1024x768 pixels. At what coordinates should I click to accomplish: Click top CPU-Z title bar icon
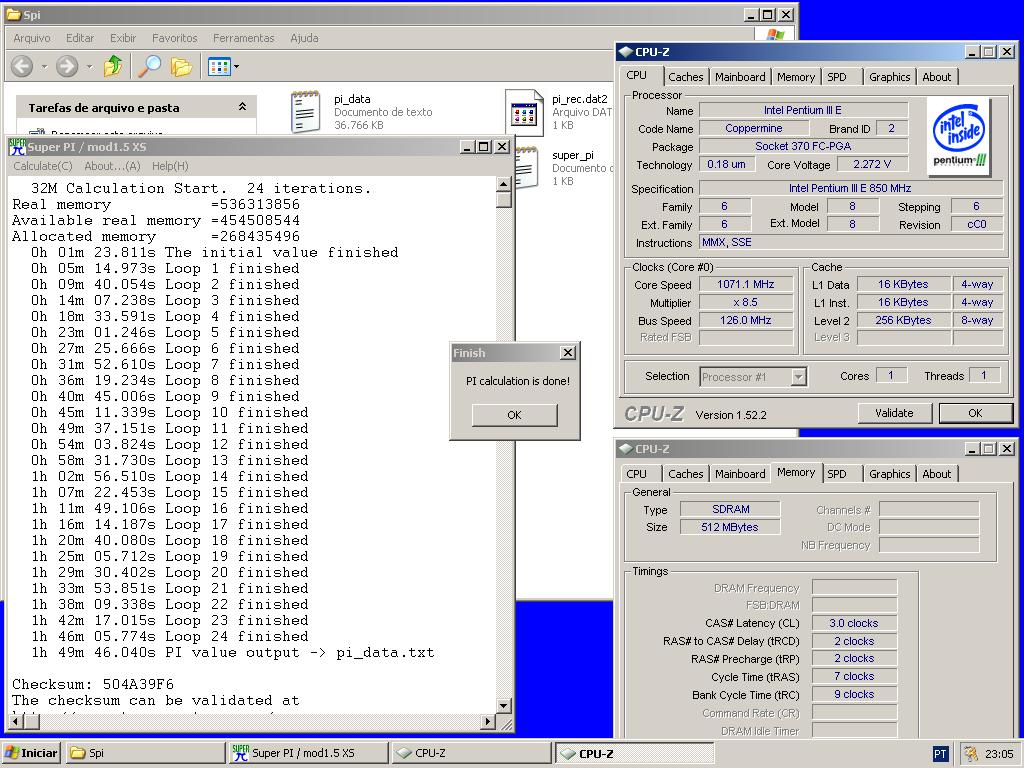click(x=626, y=52)
